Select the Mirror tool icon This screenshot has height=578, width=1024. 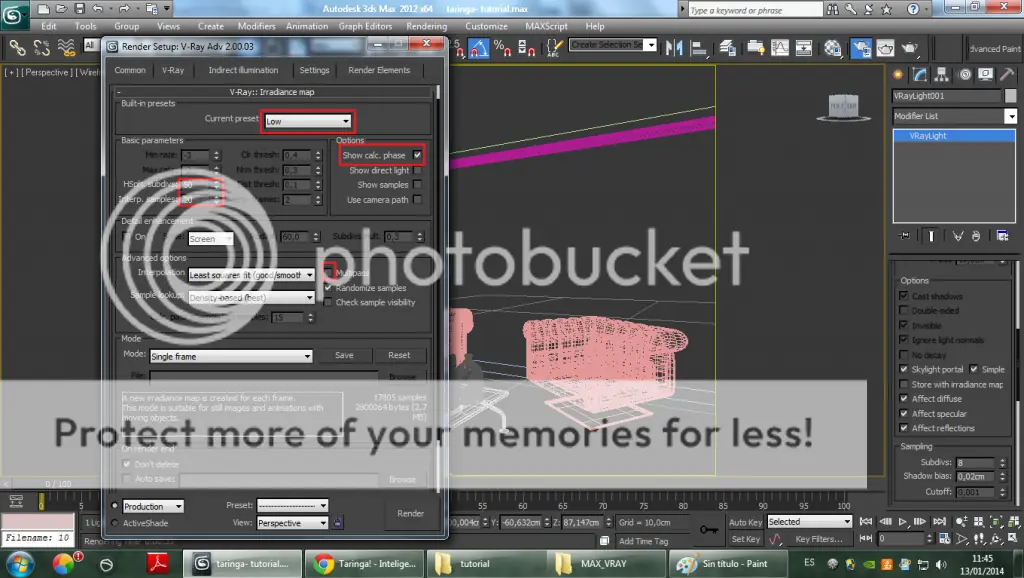pos(672,46)
